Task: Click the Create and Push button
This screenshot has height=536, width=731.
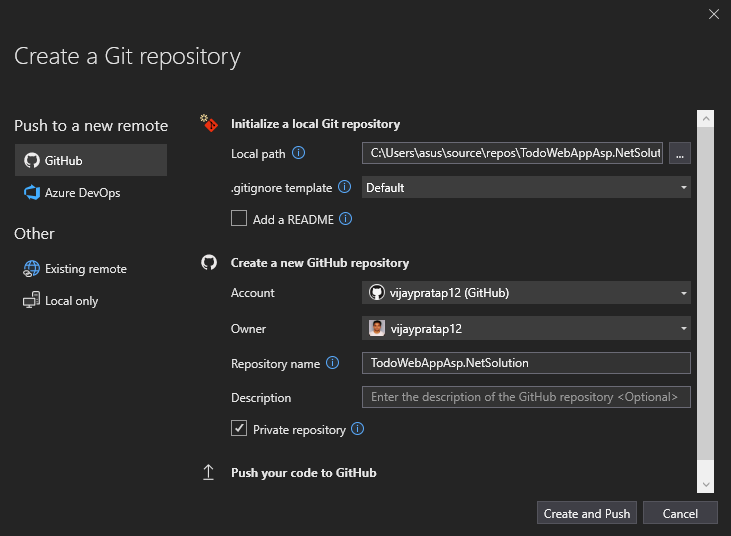Action: click(586, 513)
